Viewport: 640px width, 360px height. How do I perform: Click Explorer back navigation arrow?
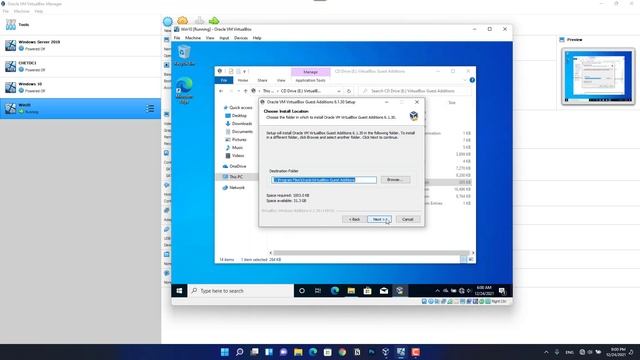click(x=221, y=91)
